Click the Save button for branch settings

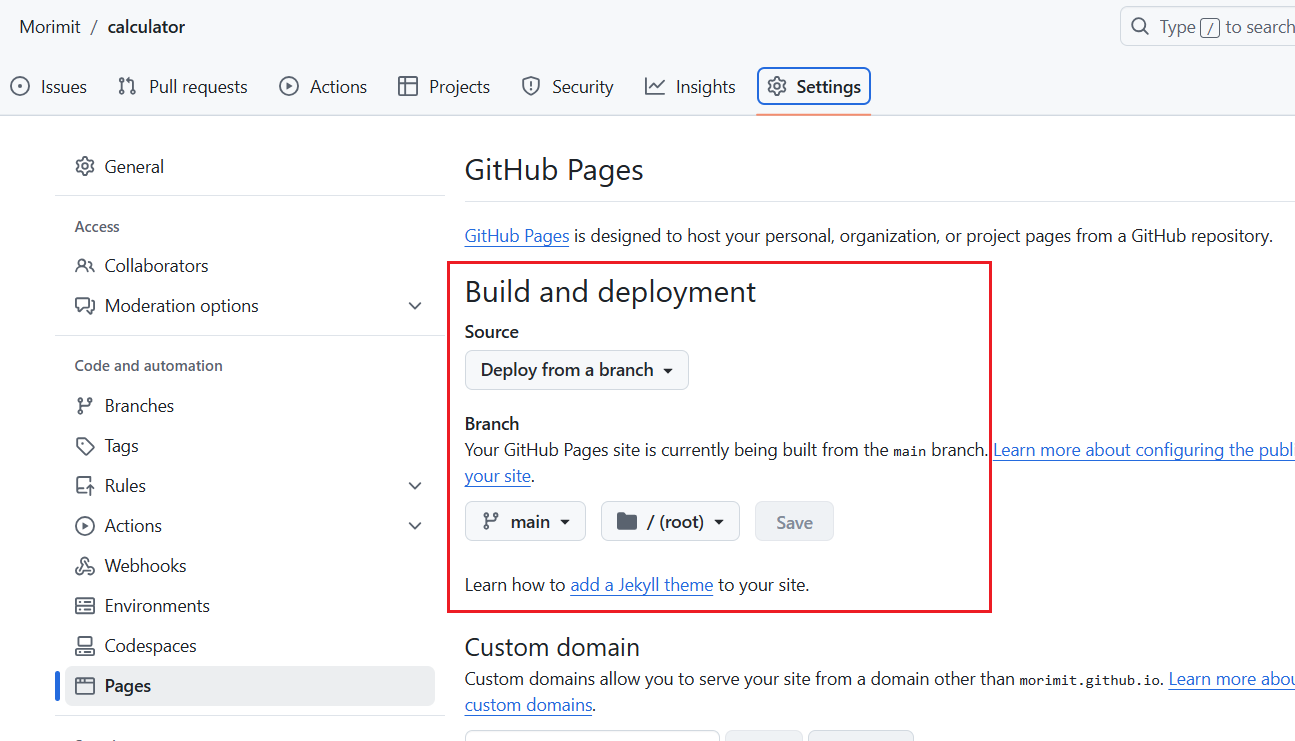pos(794,521)
